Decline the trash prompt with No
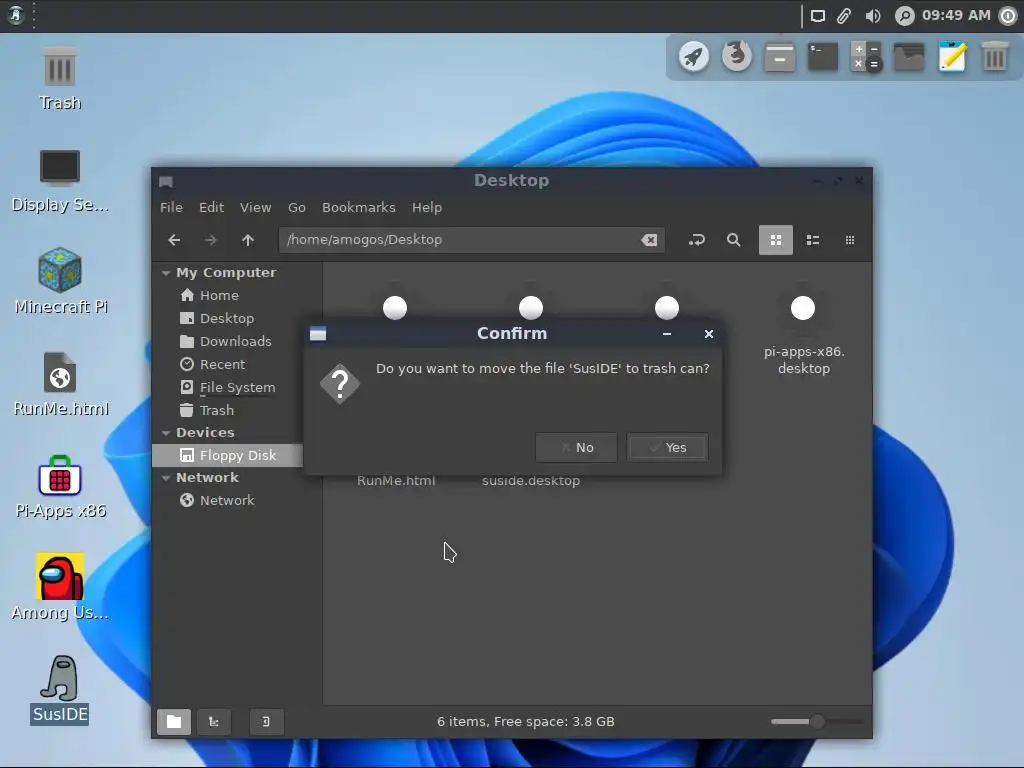The height and width of the screenshot is (768, 1024). click(x=576, y=447)
